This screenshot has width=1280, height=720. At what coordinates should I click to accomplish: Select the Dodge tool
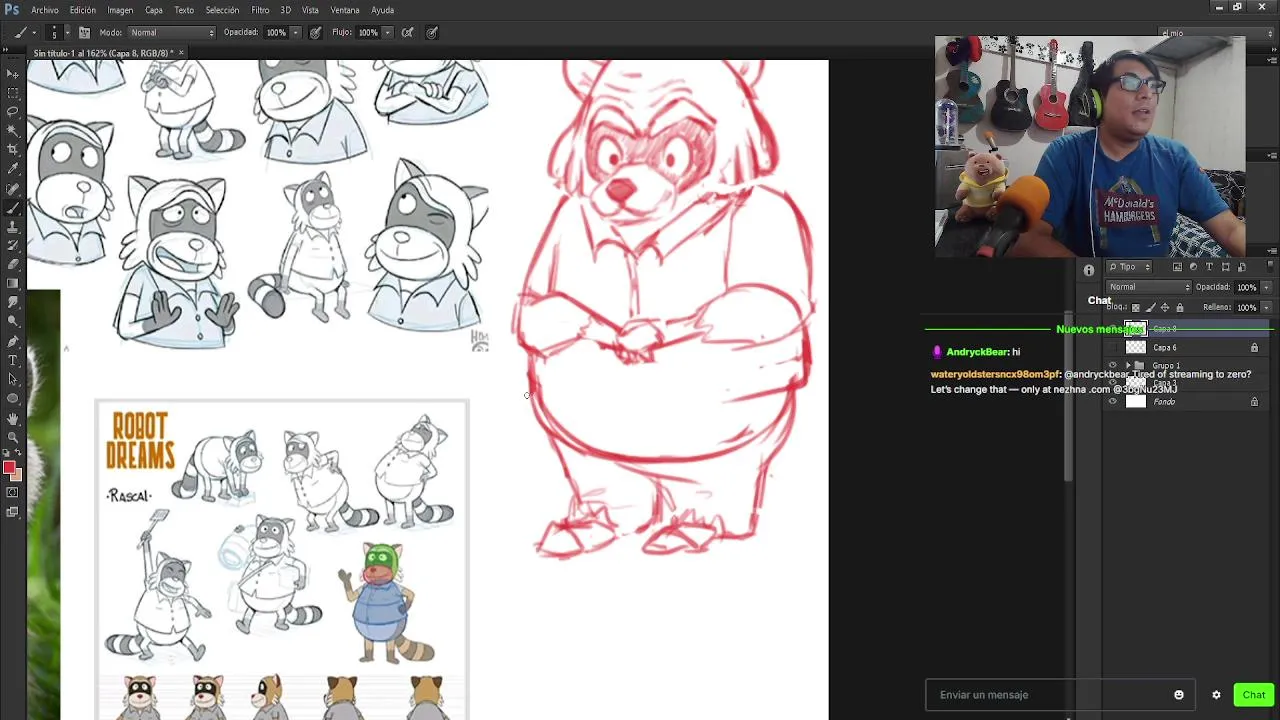point(12,321)
